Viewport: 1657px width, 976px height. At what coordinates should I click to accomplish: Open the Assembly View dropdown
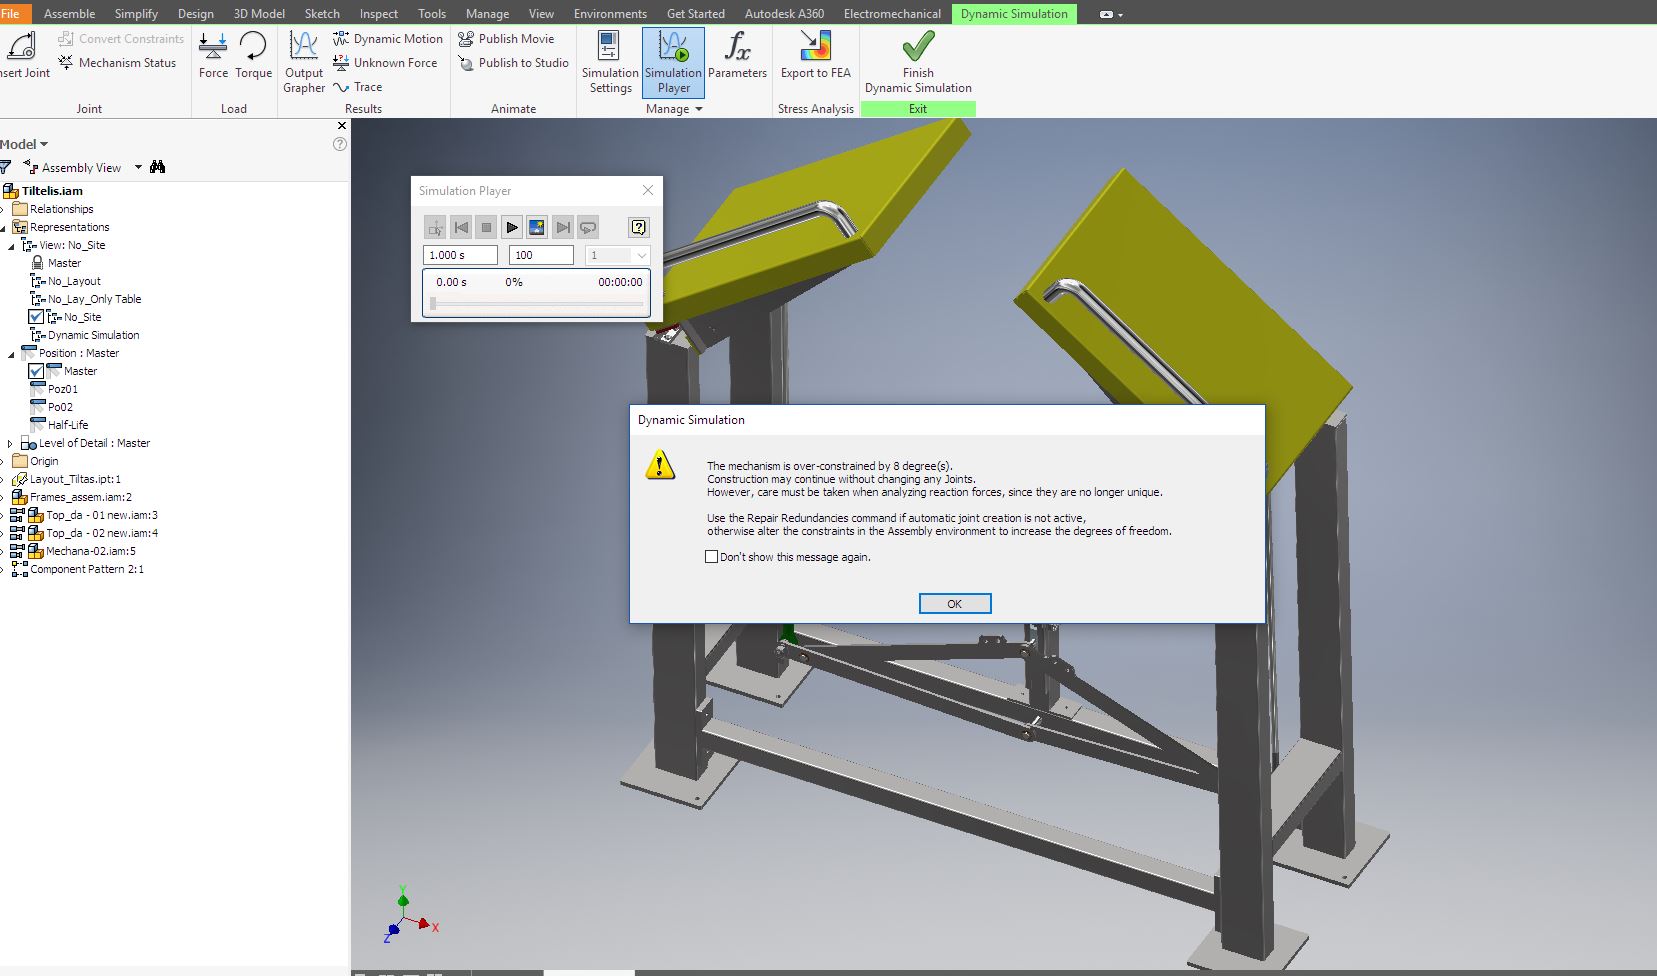137,167
